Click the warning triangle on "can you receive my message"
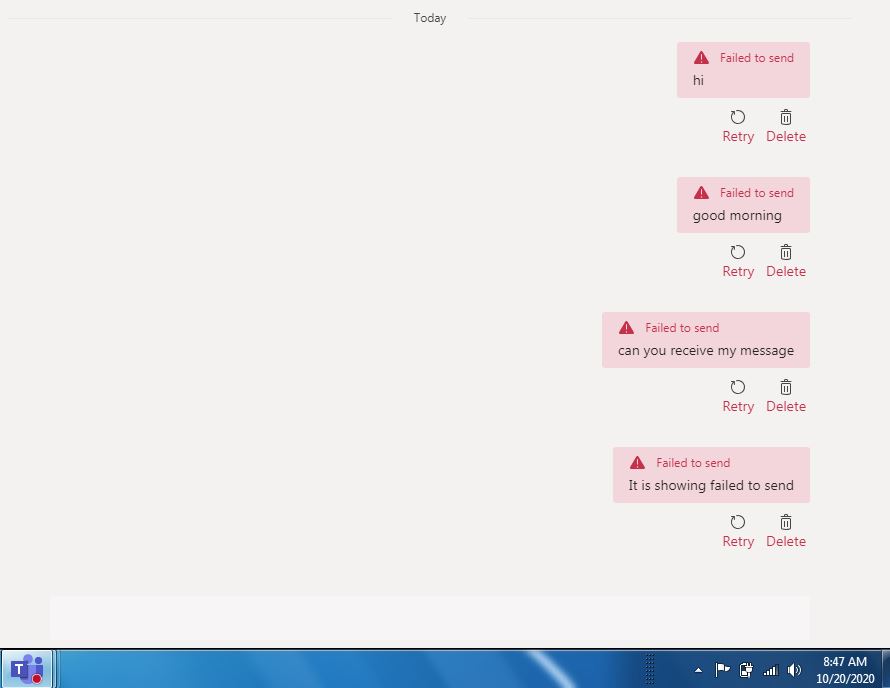This screenshot has height=688, width=890. coord(626,328)
